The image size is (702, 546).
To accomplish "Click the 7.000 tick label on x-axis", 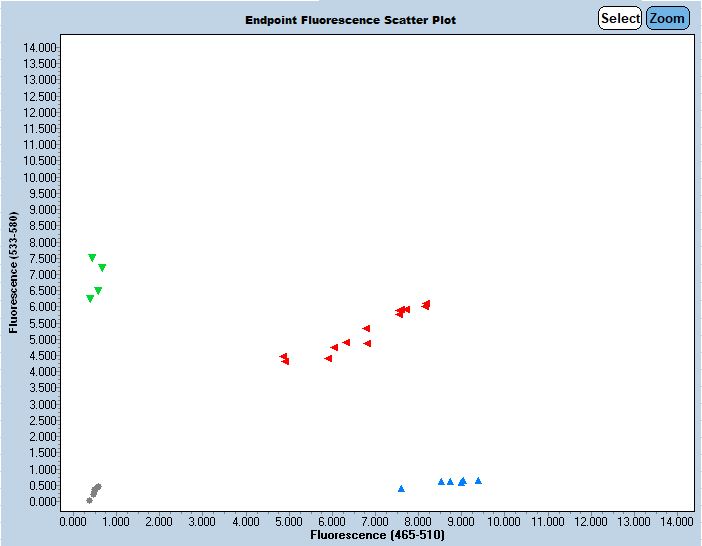I will pyautogui.click(x=373, y=521).
